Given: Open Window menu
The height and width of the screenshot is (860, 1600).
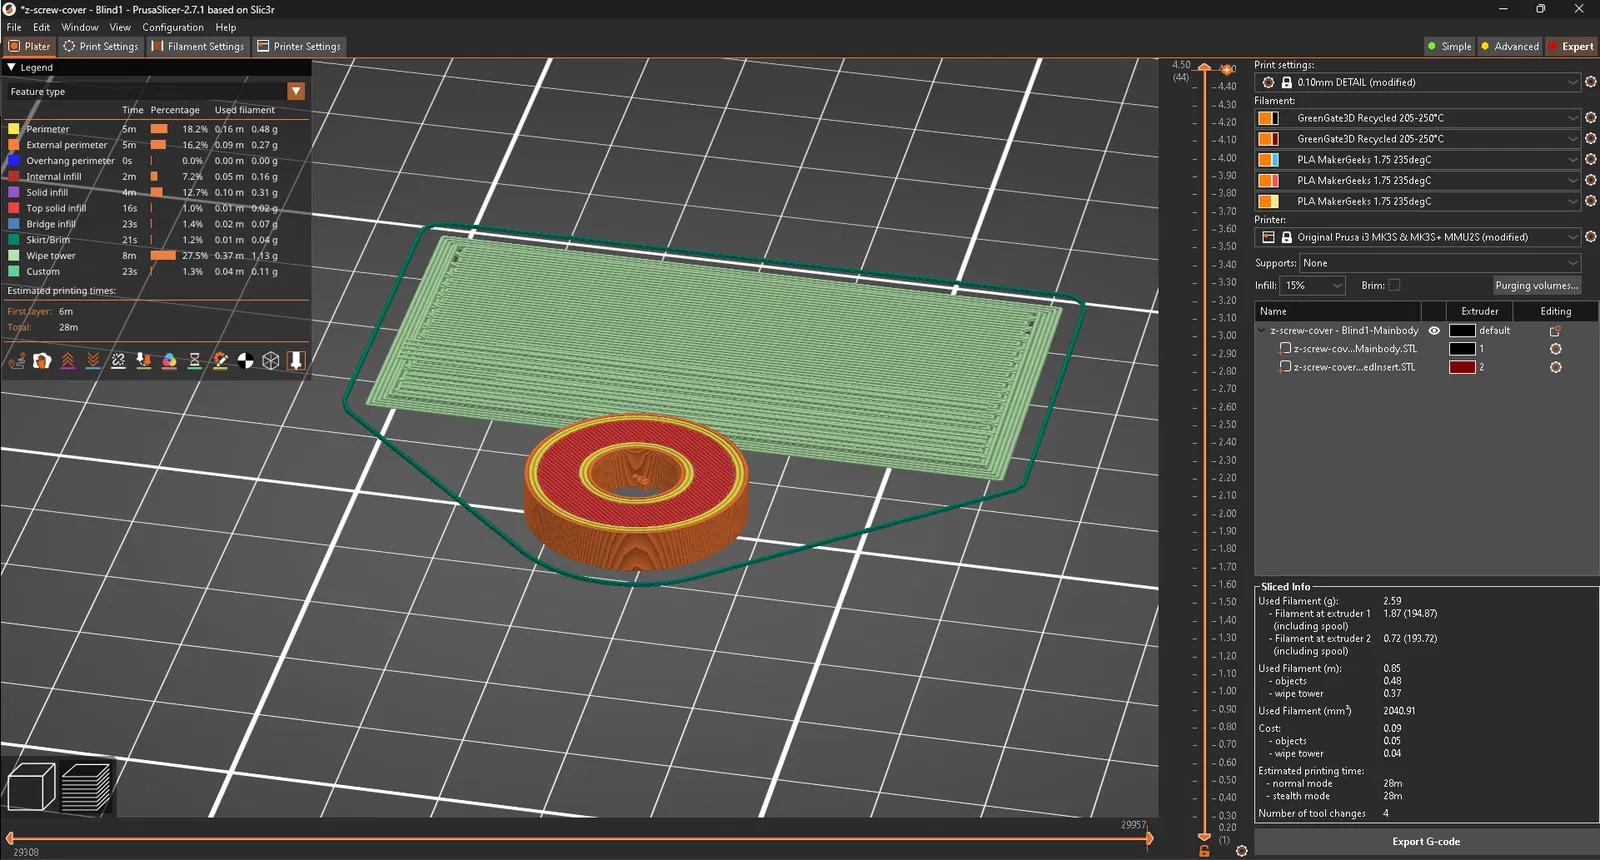Looking at the screenshot, I should point(80,27).
